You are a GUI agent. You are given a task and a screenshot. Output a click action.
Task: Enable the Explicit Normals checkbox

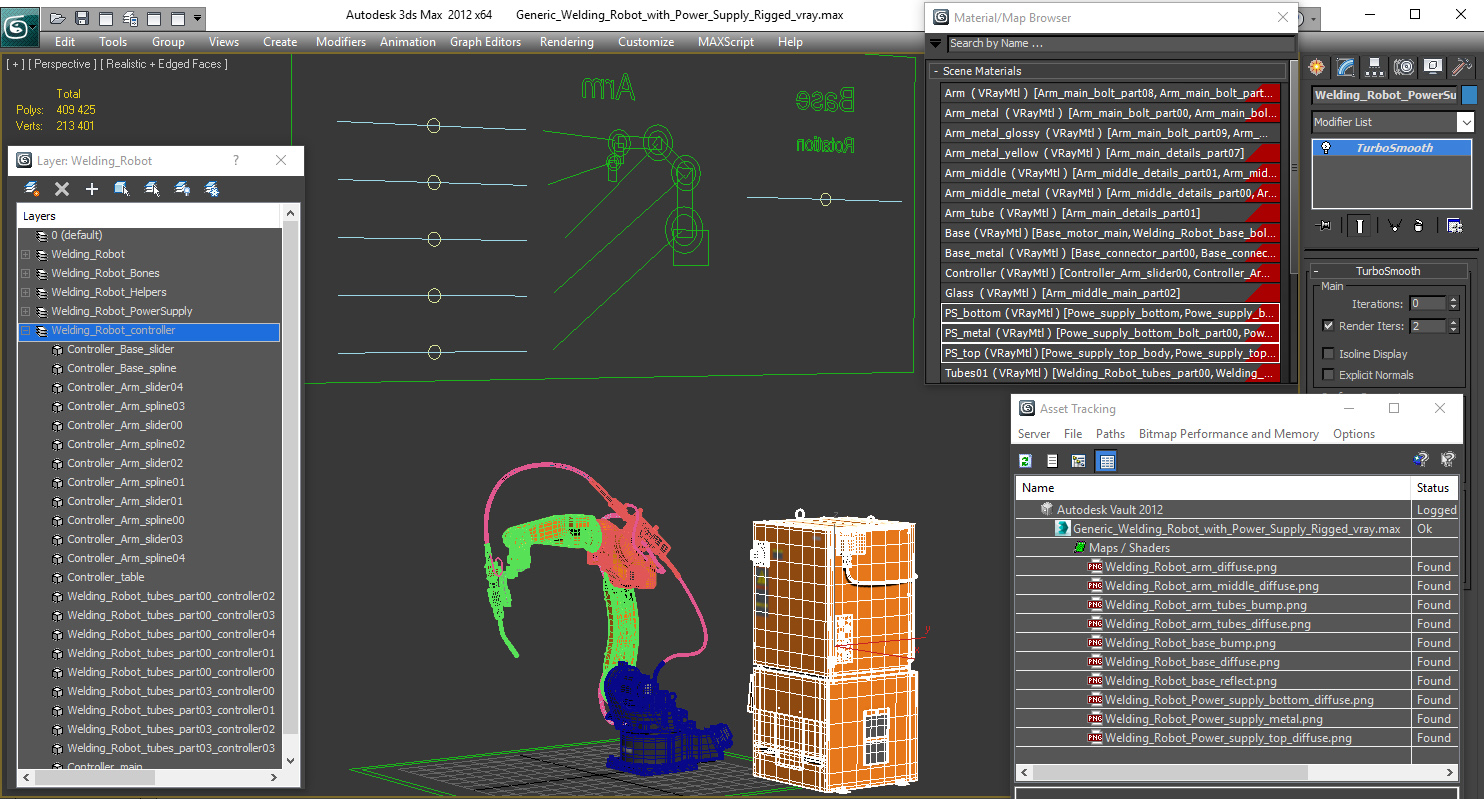click(1328, 375)
